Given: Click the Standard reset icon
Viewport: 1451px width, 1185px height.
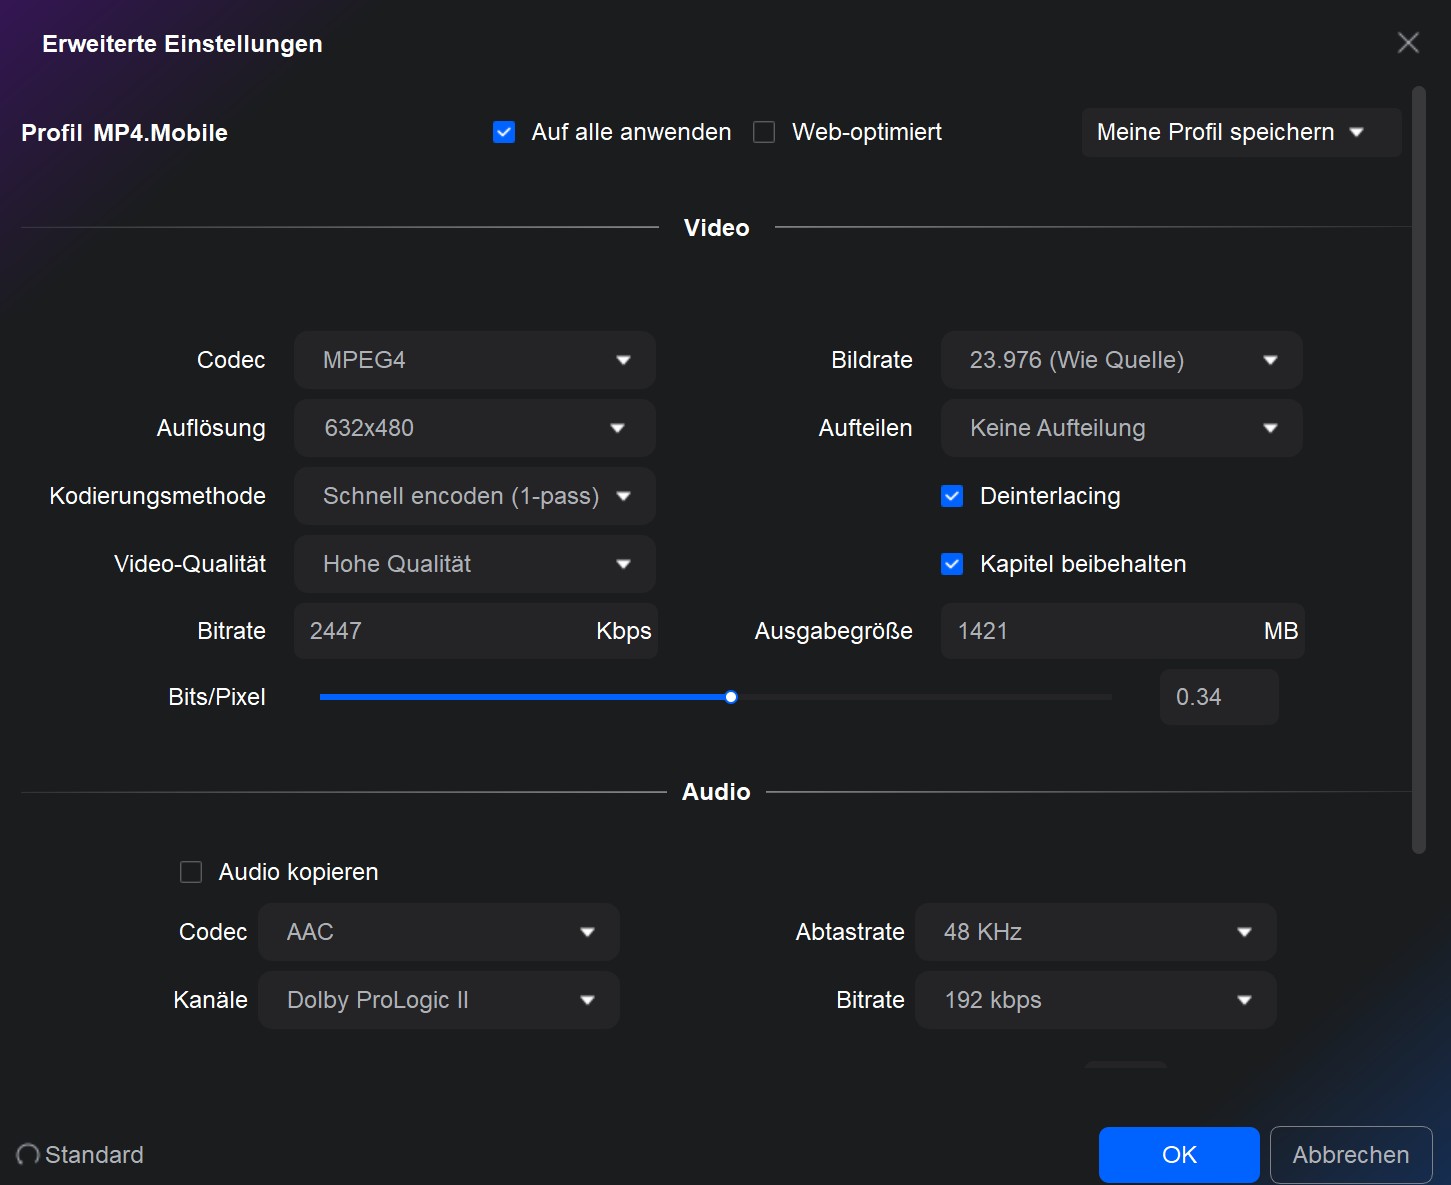Looking at the screenshot, I should click(x=28, y=1155).
